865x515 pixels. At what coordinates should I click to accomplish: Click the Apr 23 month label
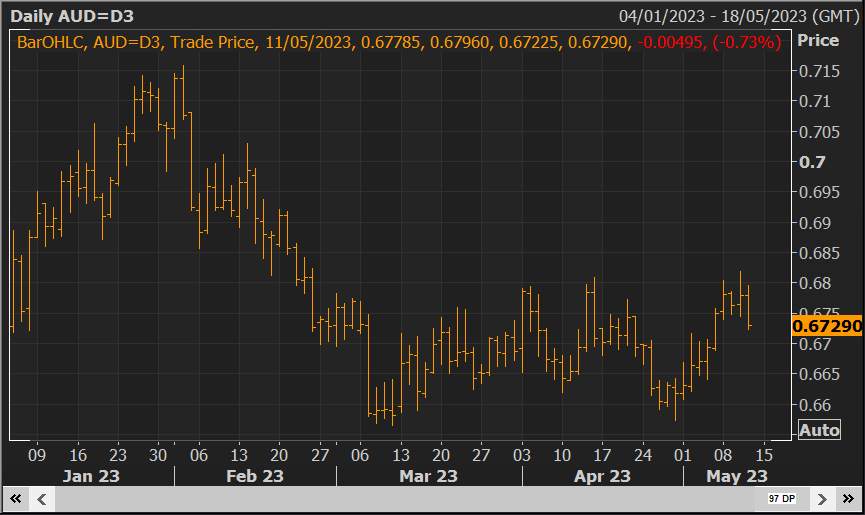[x=602, y=476]
